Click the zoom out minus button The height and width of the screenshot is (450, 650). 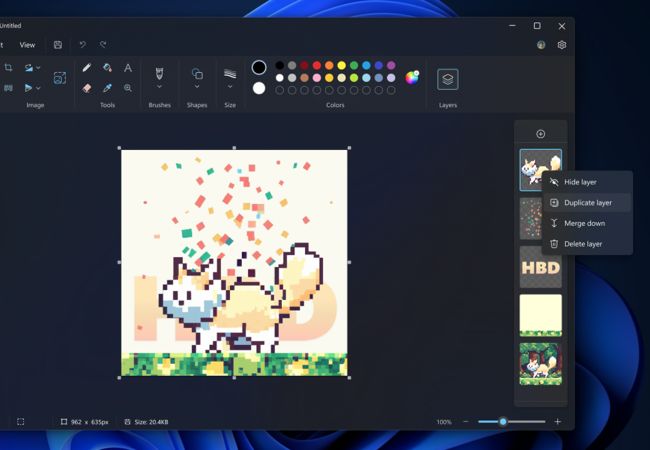click(x=466, y=421)
